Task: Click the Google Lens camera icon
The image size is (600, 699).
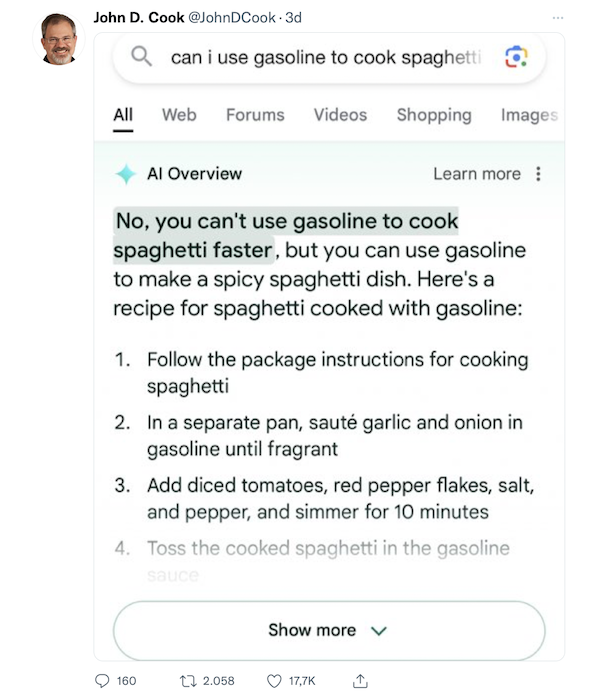Action: tap(516, 57)
